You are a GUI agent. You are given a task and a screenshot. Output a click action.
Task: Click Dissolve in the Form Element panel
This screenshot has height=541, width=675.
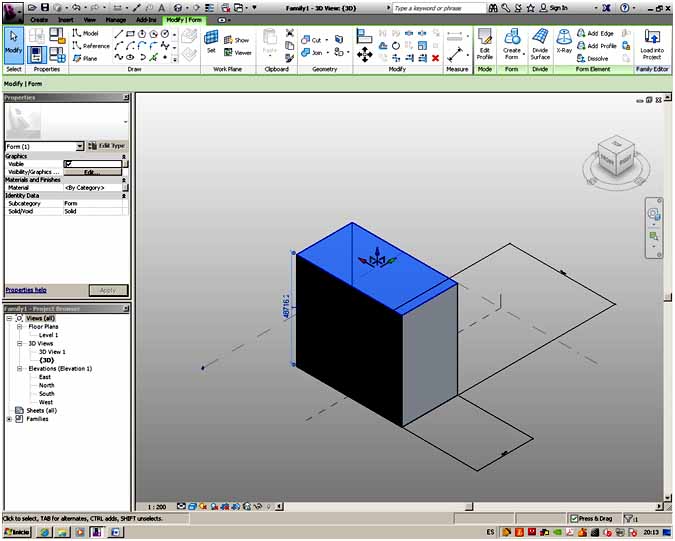click(596, 59)
